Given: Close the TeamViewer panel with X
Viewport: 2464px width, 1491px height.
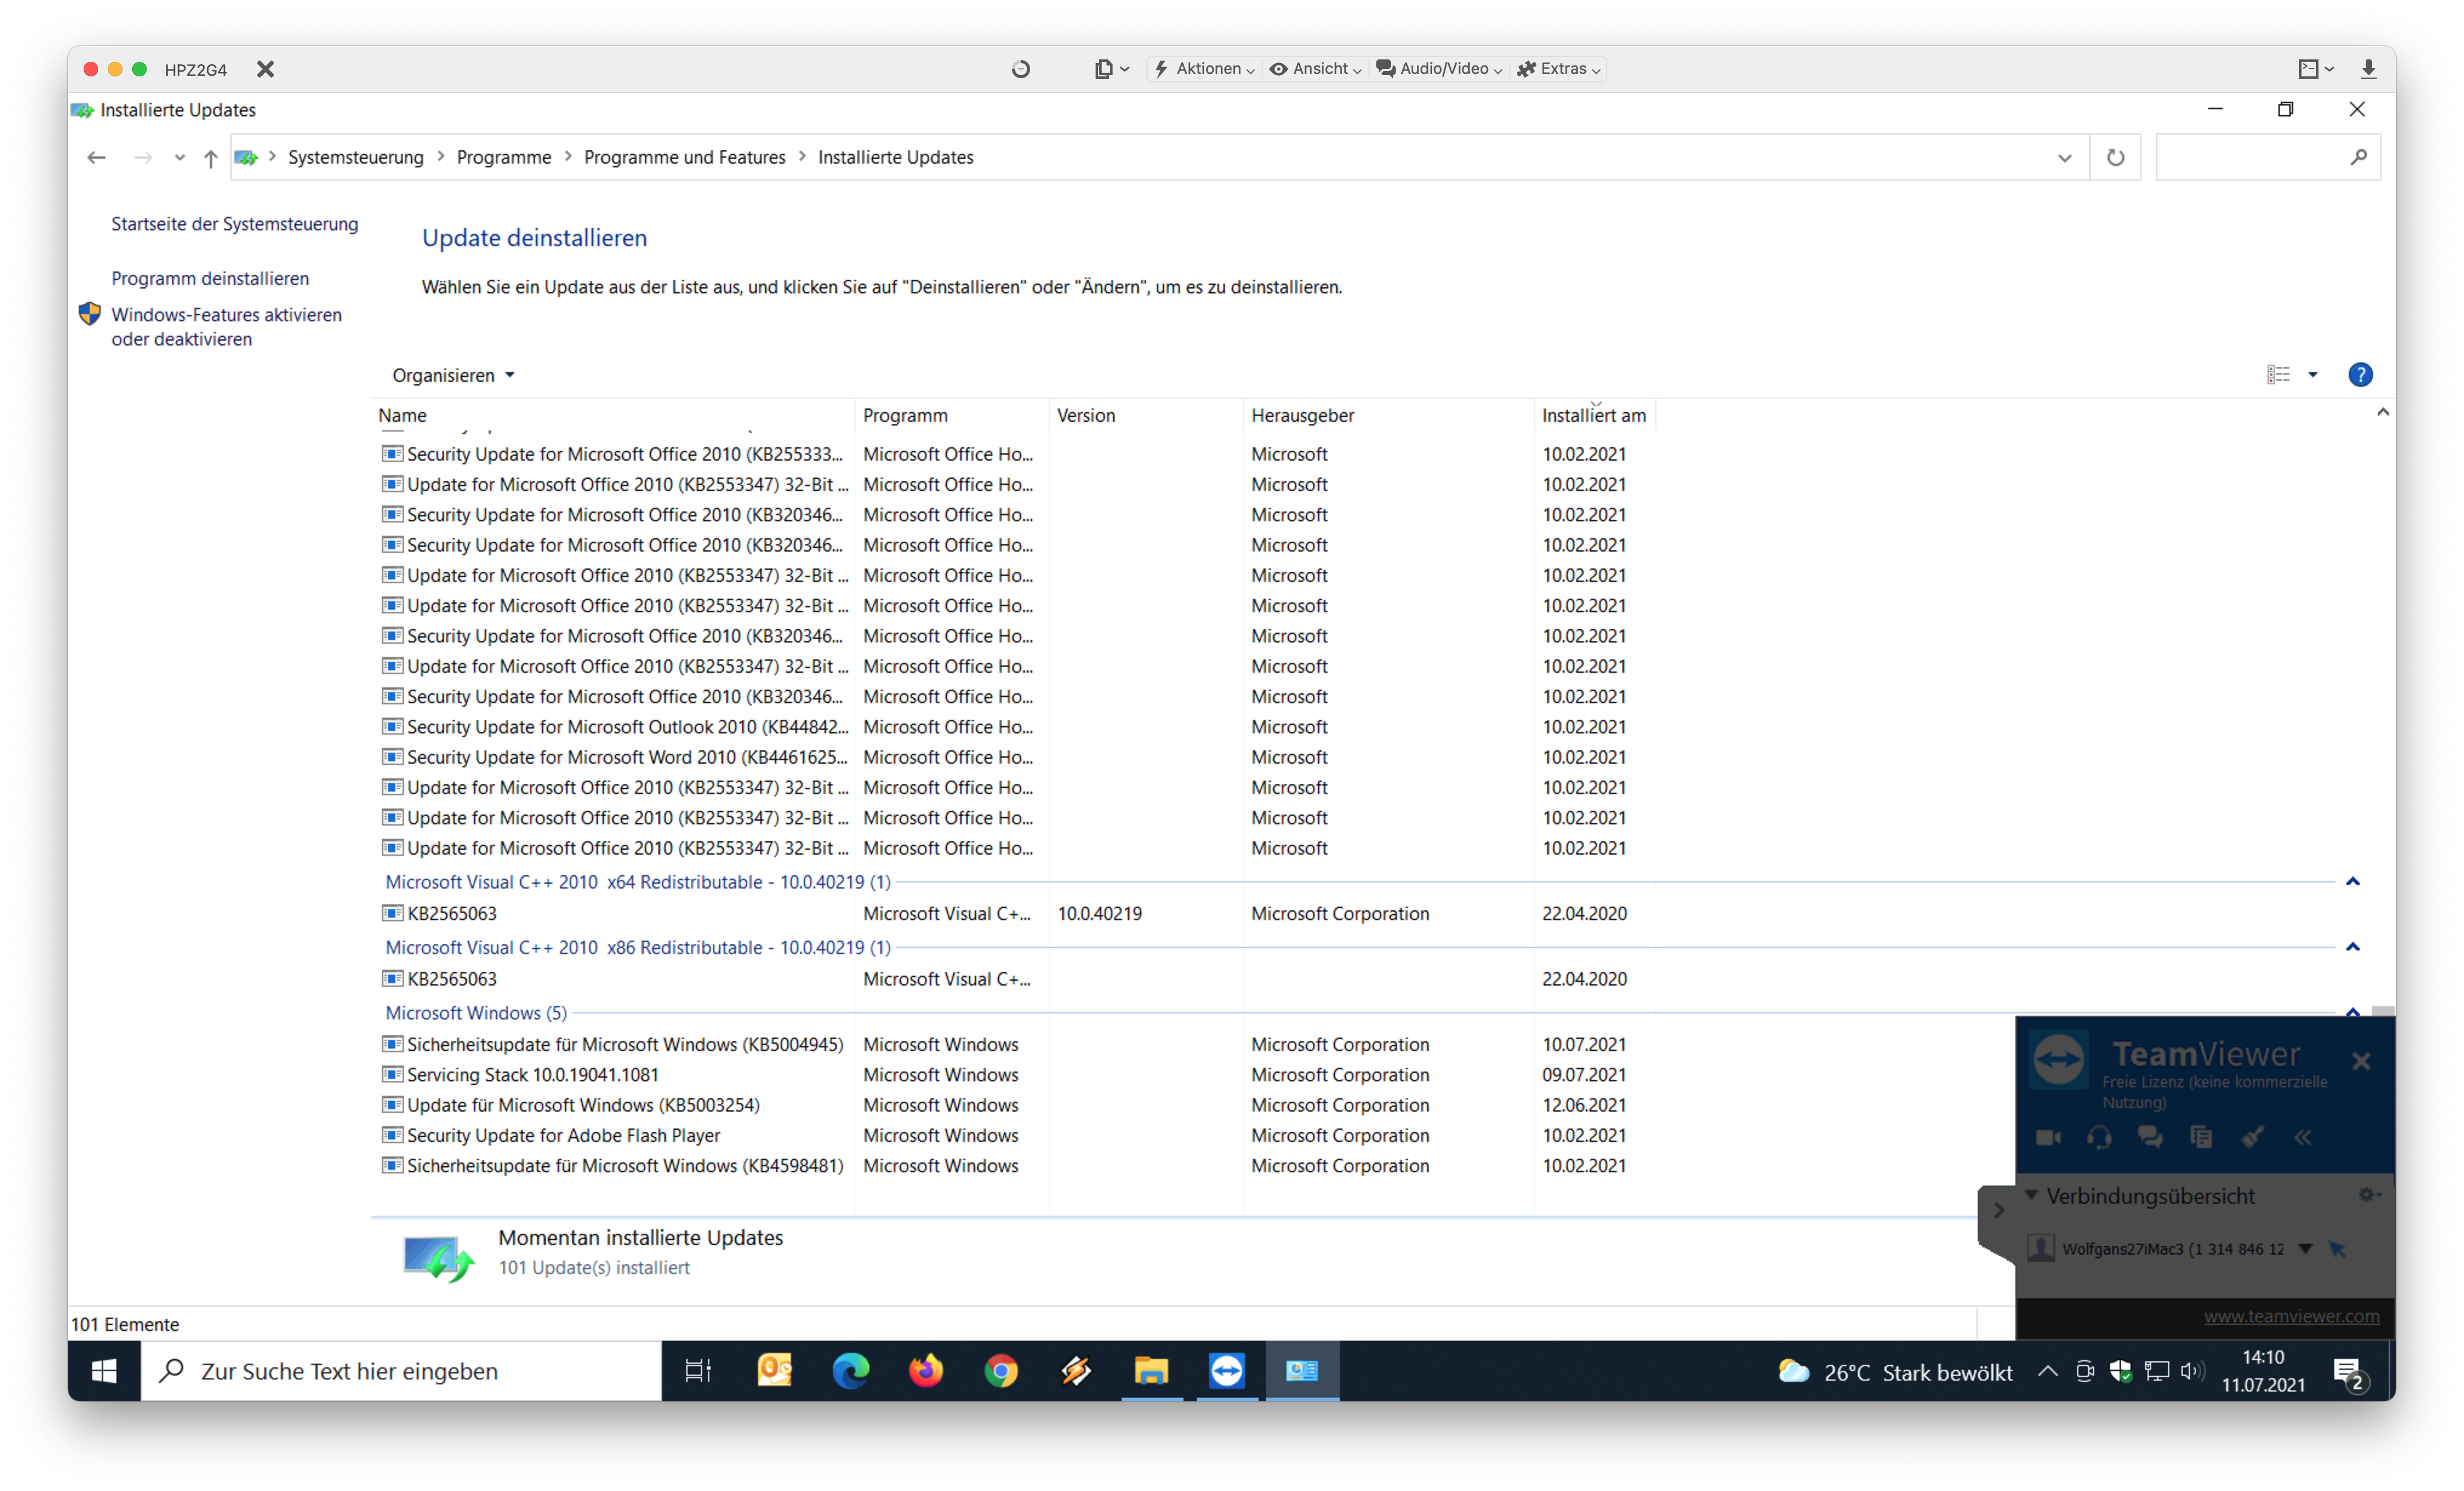Looking at the screenshot, I should (x=2361, y=1061).
